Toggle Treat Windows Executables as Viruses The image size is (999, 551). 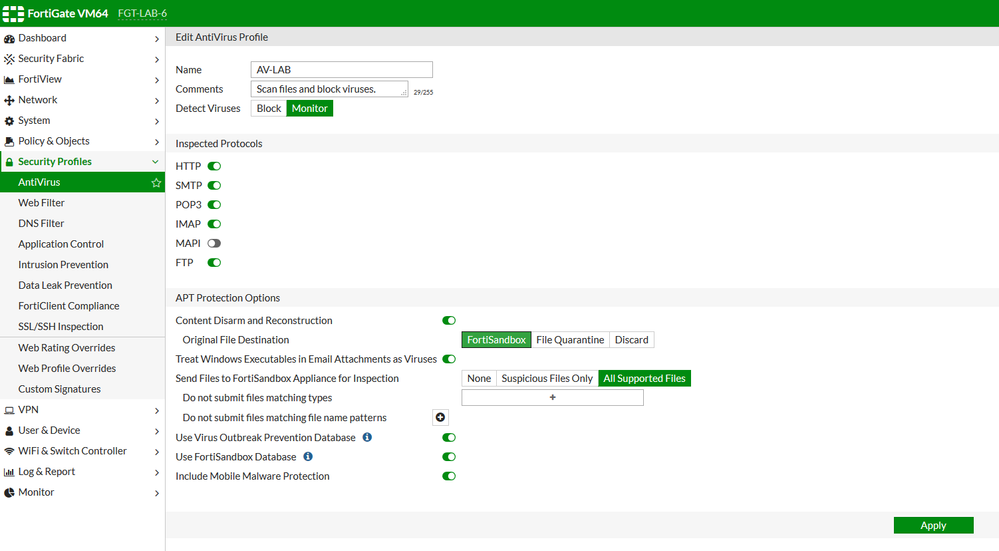449,359
